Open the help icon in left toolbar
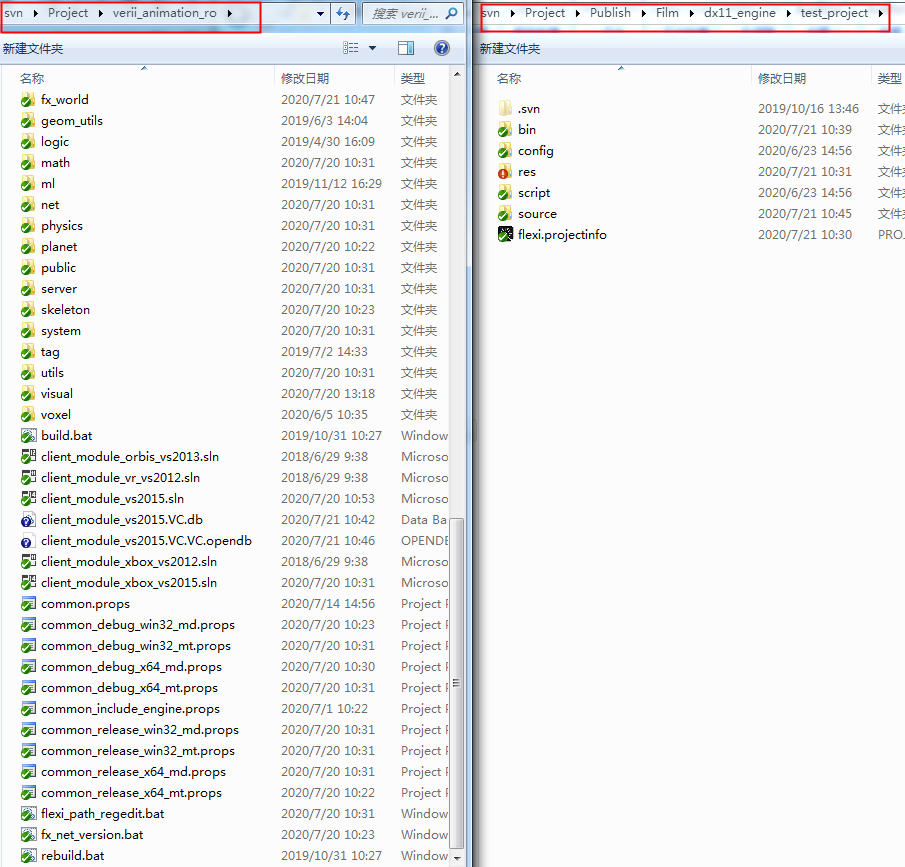The width and height of the screenshot is (905, 867). 441,48
